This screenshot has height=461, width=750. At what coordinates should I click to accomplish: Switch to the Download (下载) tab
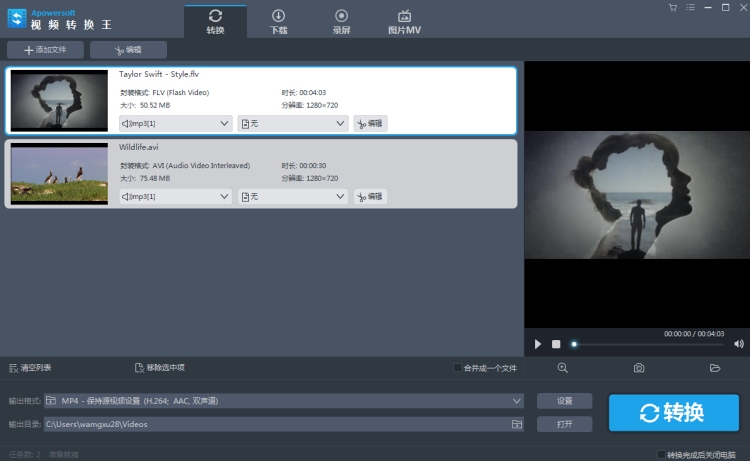pos(278,22)
